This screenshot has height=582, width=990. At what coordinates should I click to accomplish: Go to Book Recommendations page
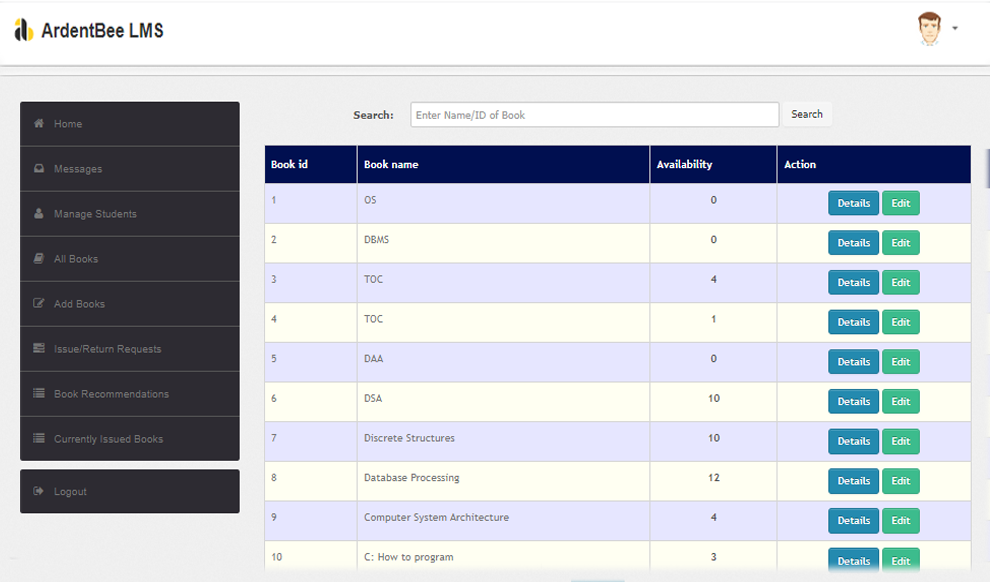tap(111, 394)
